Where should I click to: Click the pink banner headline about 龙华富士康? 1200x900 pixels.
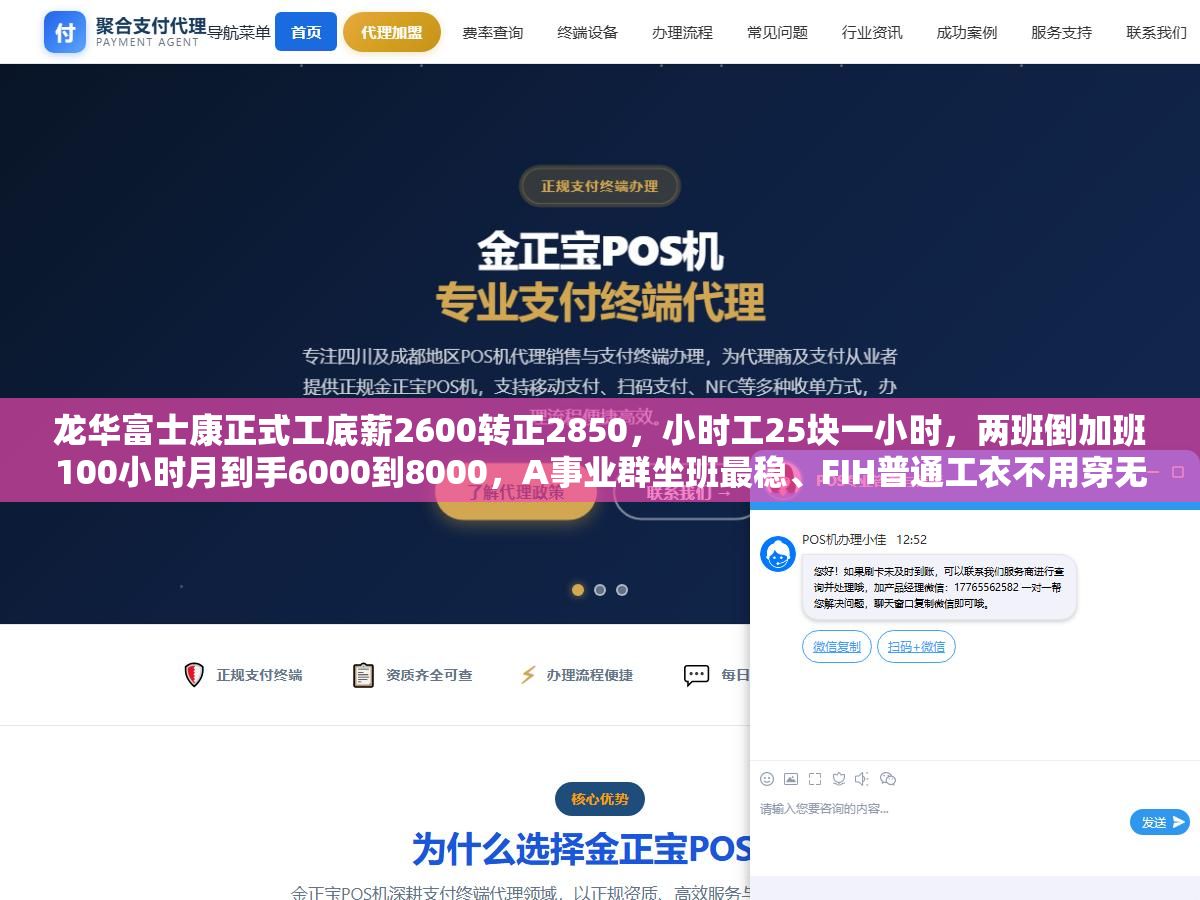tap(600, 451)
